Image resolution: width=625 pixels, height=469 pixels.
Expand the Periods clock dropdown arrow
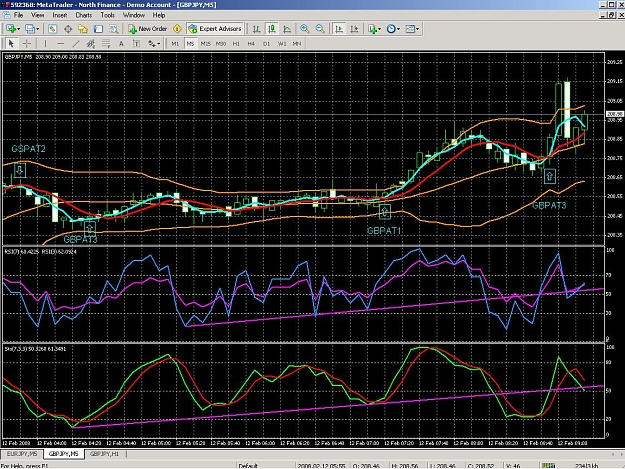click(x=398, y=29)
